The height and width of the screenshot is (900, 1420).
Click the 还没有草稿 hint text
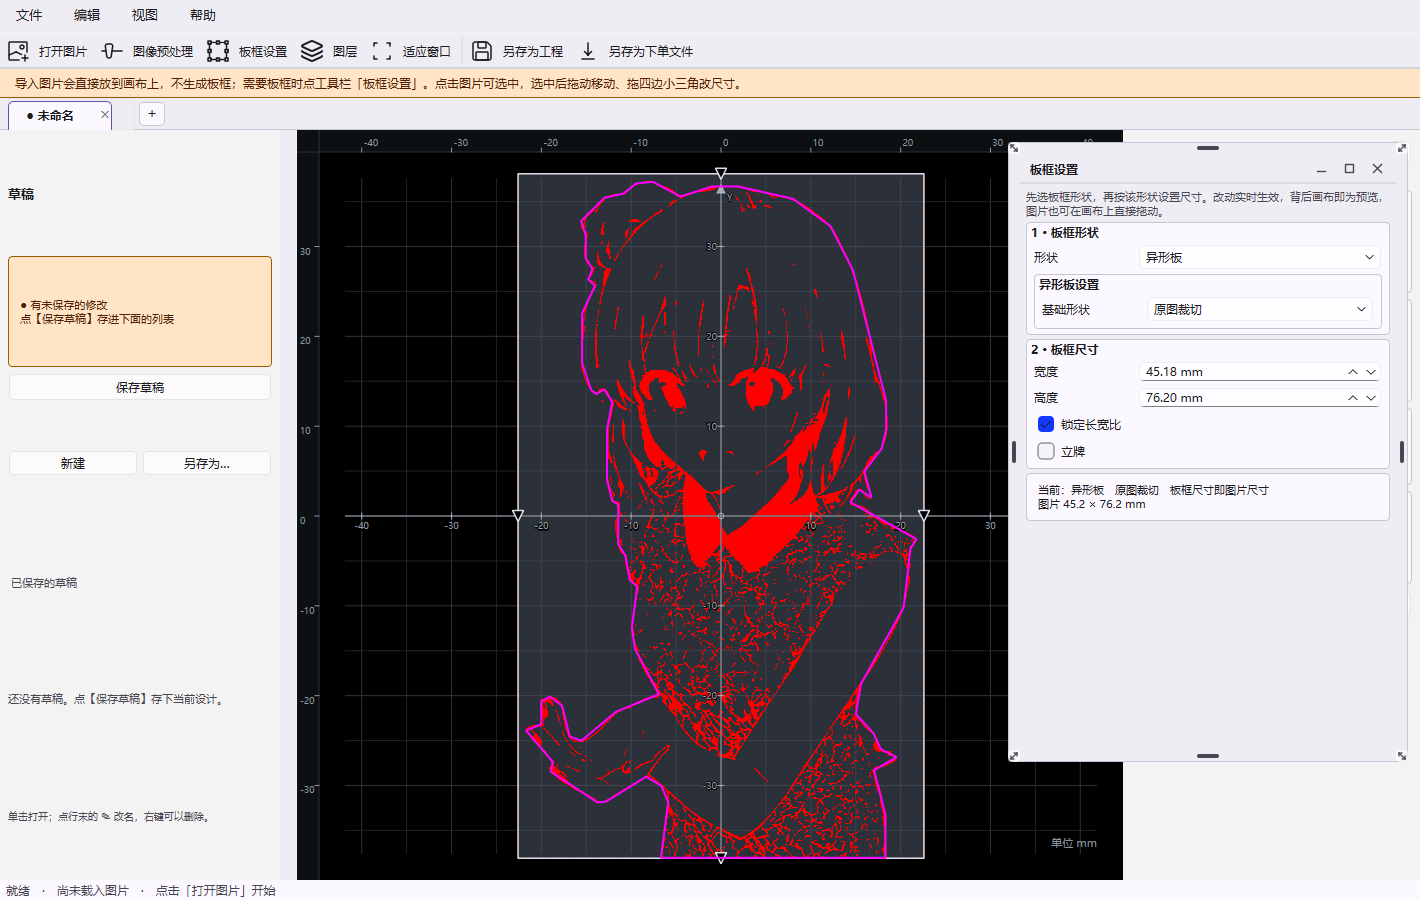(x=118, y=699)
